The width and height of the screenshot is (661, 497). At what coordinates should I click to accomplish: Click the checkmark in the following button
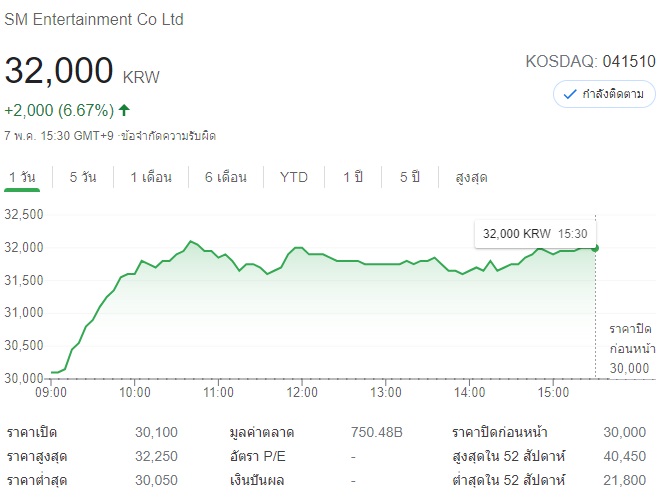(570, 94)
